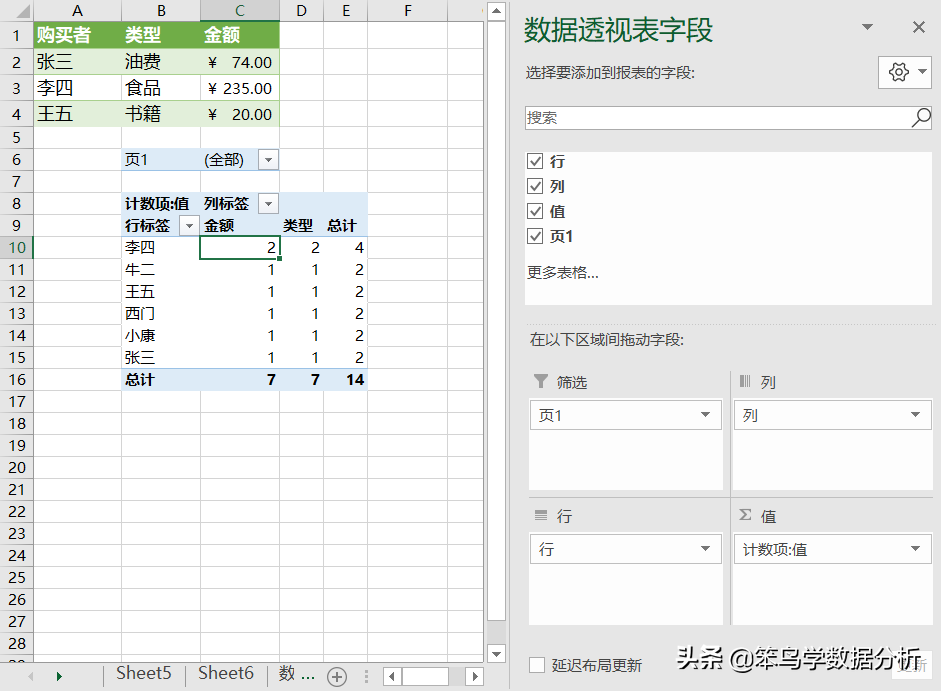941x691 pixels.
Task: Open the field list Tools gear menu
Action: coord(904,73)
